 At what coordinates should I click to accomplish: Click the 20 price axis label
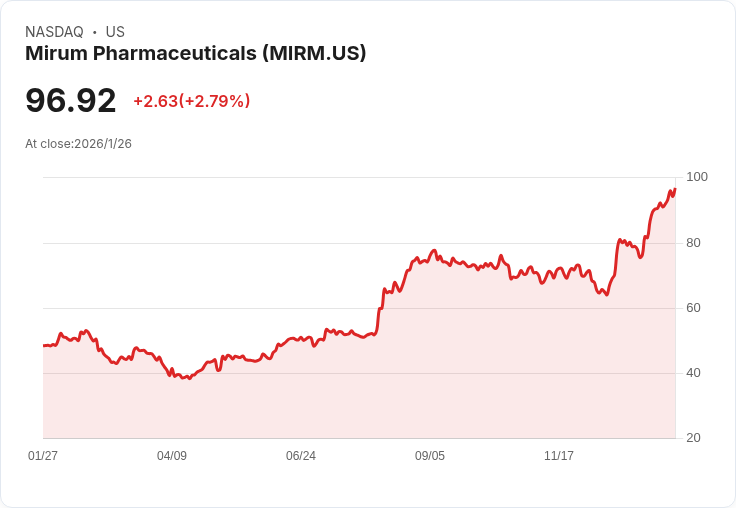click(x=693, y=438)
